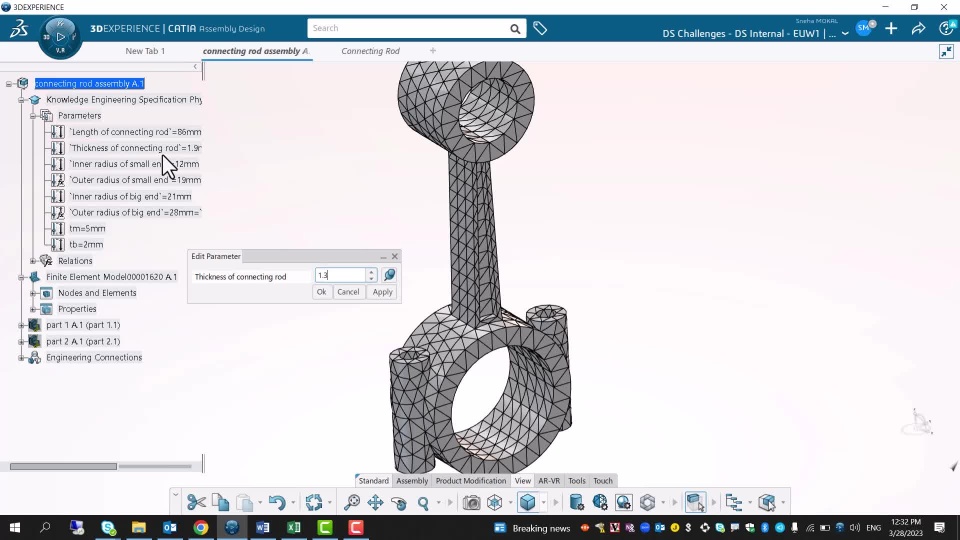Open the toolbar options chevron at left of action bar
960x540 pixels.
click(x=175, y=494)
